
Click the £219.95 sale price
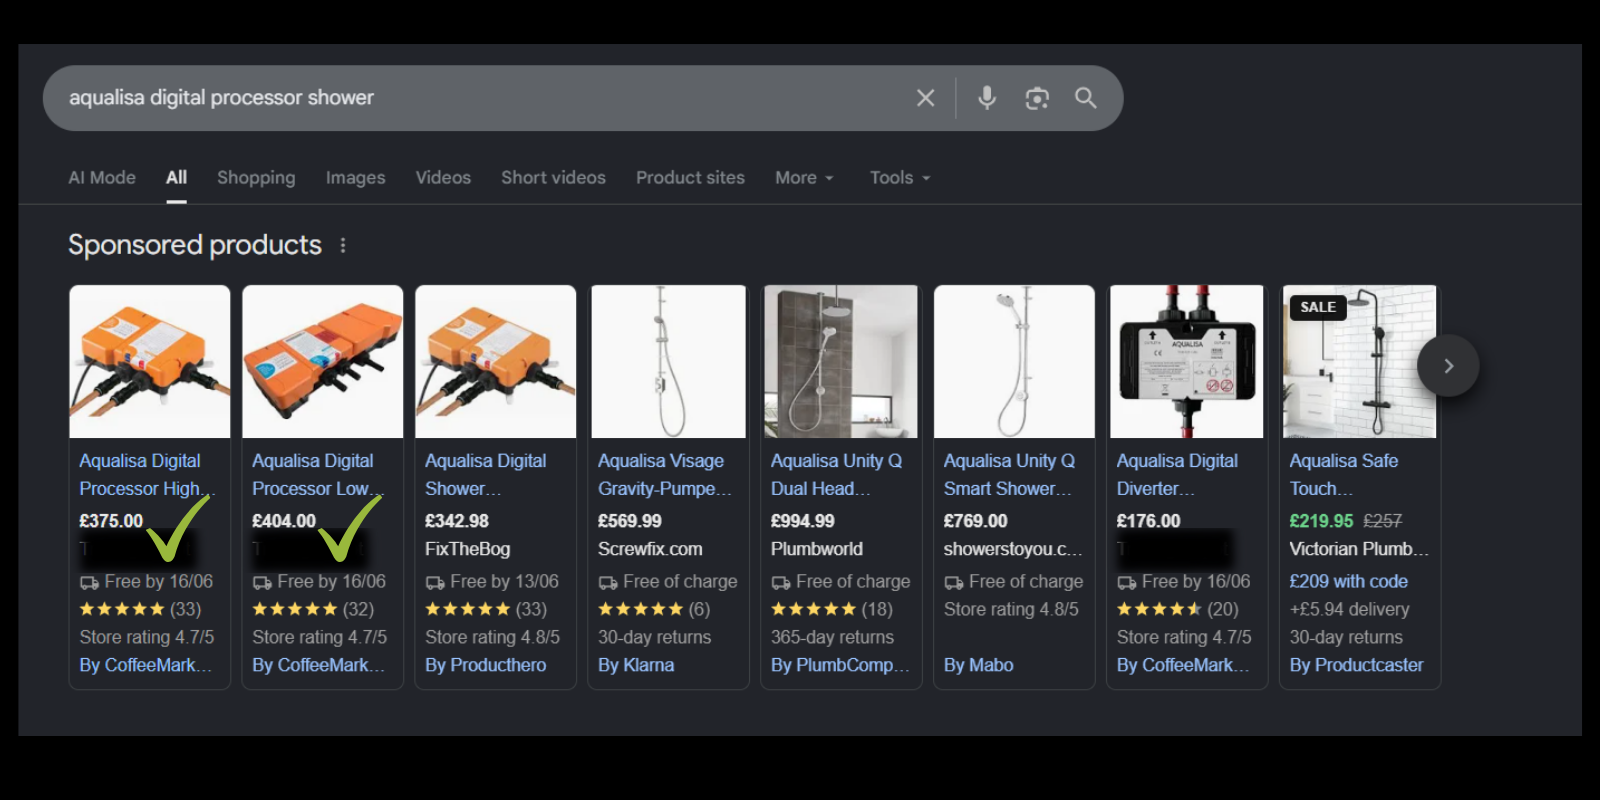[x=1321, y=521]
